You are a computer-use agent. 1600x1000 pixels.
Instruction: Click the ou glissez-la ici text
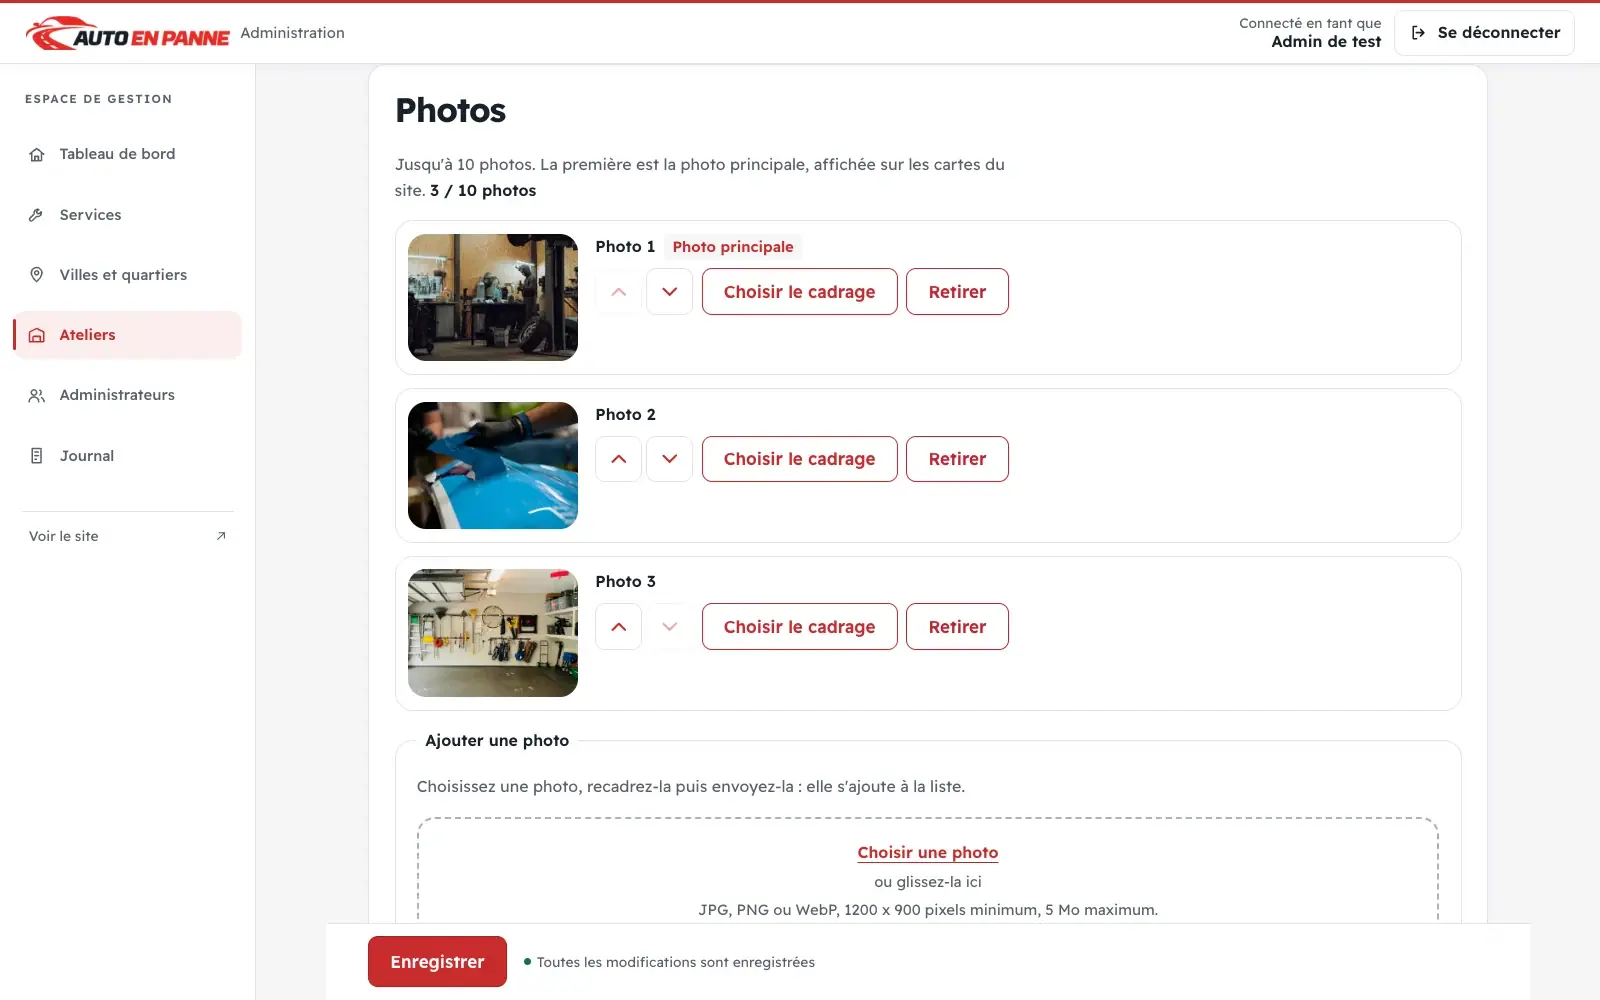click(x=927, y=882)
